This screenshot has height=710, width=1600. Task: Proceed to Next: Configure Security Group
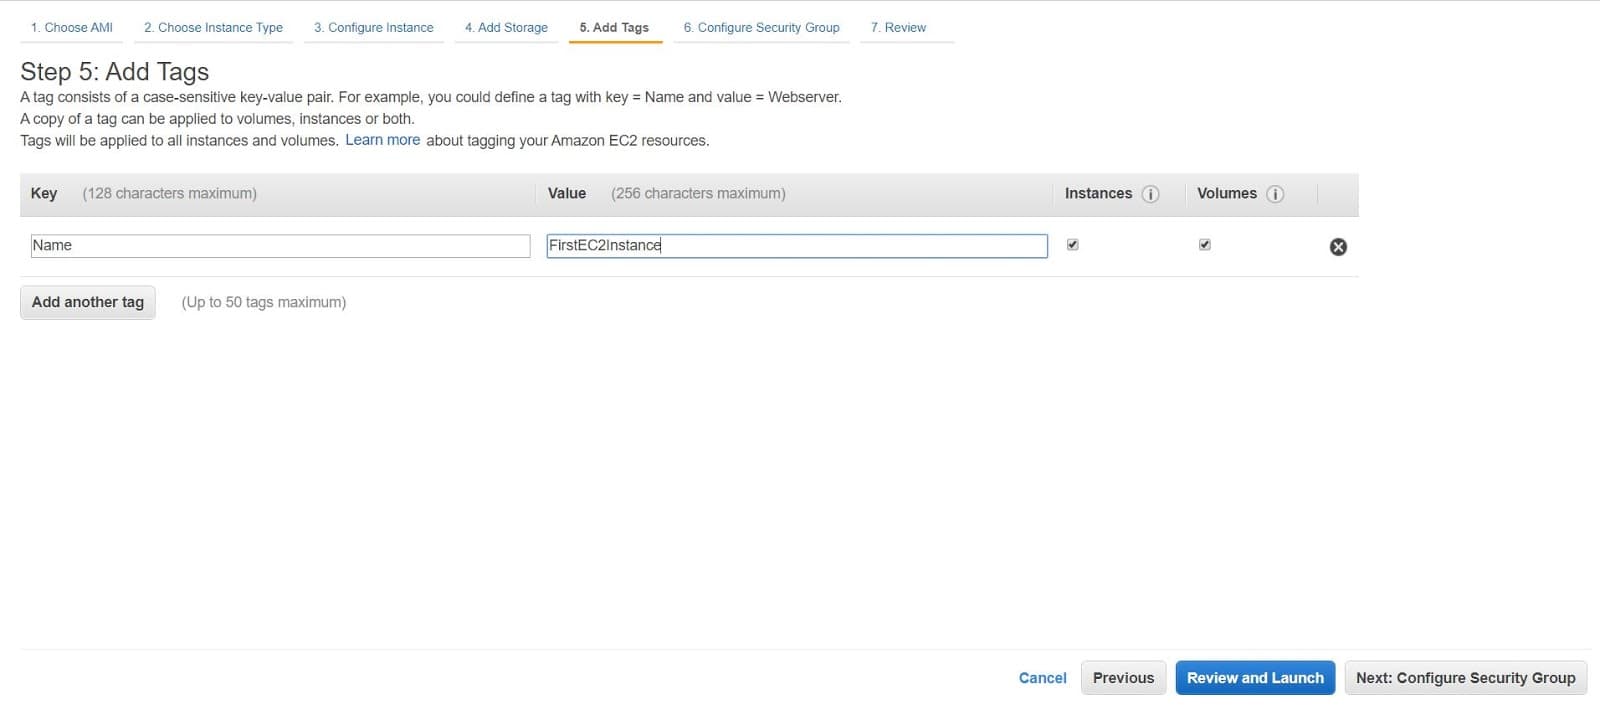pyautogui.click(x=1466, y=678)
